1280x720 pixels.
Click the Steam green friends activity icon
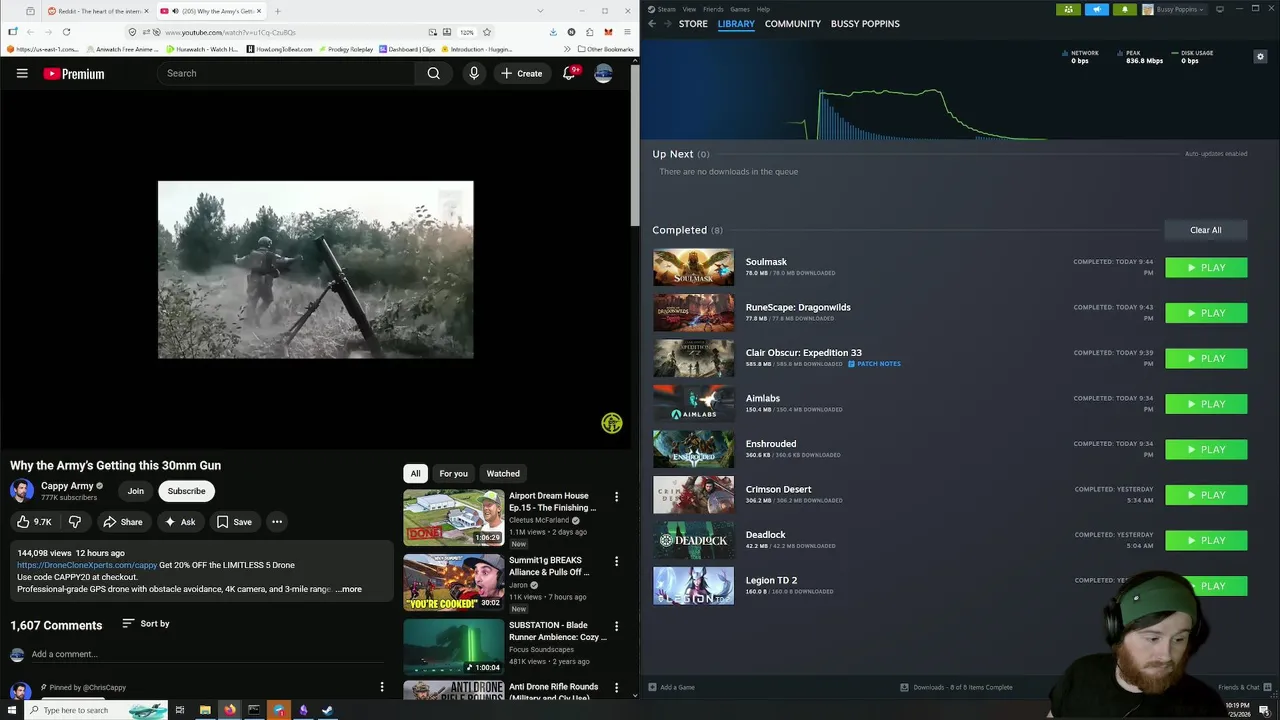1068,9
